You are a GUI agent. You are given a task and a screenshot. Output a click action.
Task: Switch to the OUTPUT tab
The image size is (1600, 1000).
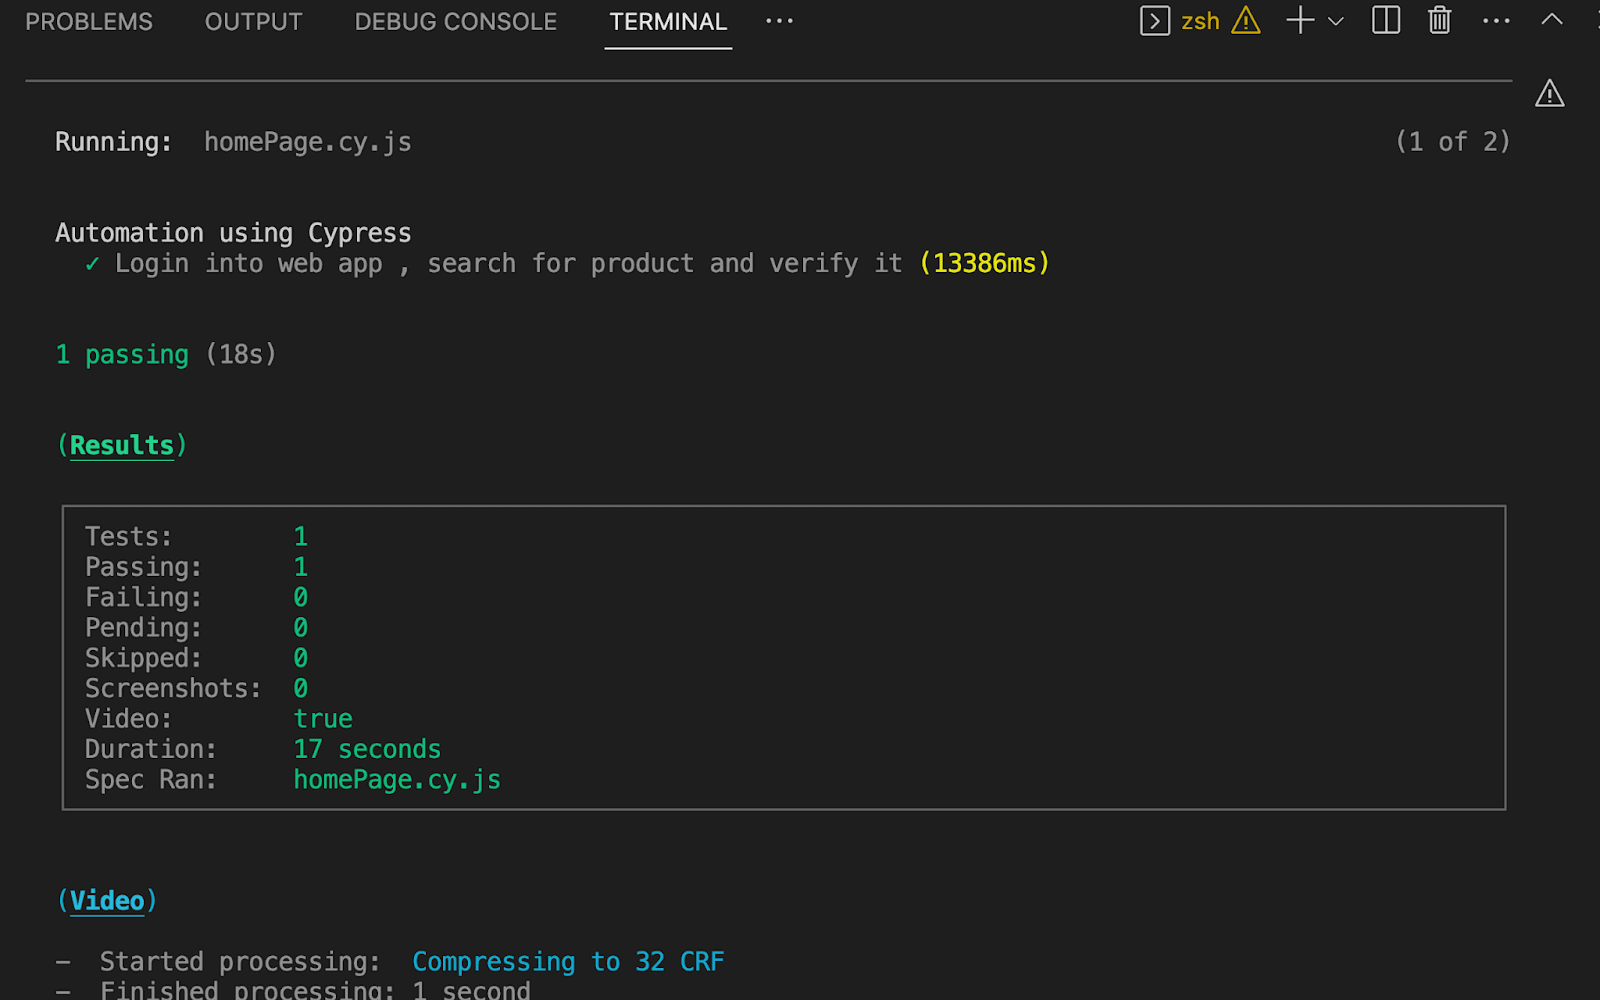pos(253,21)
